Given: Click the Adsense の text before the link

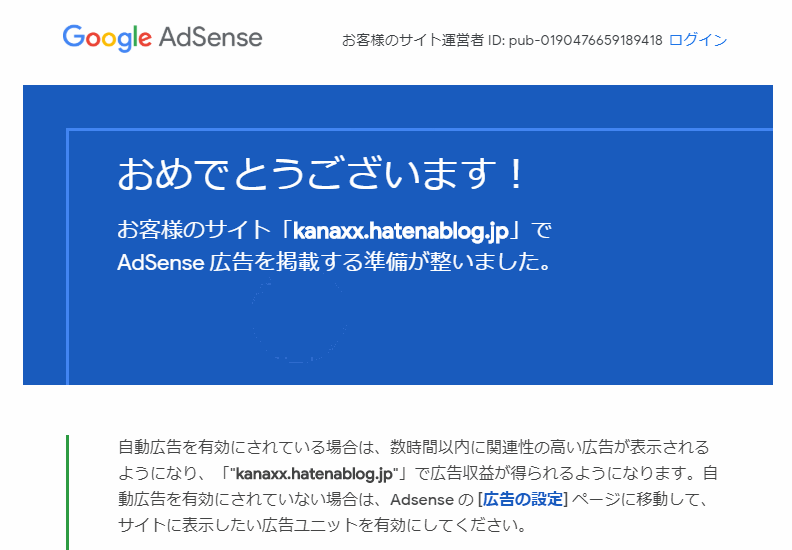Looking at the screenshot, I should tap(432, 499).
